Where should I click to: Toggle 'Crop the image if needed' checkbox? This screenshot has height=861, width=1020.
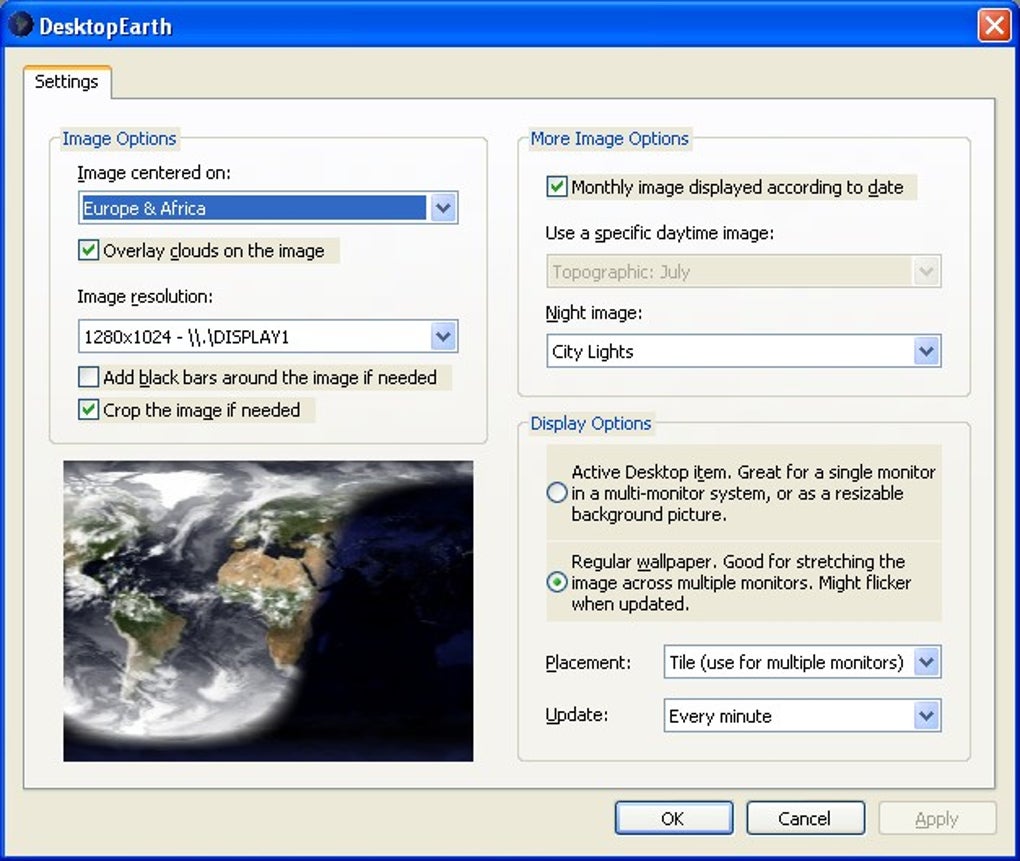tap(88, 410)
